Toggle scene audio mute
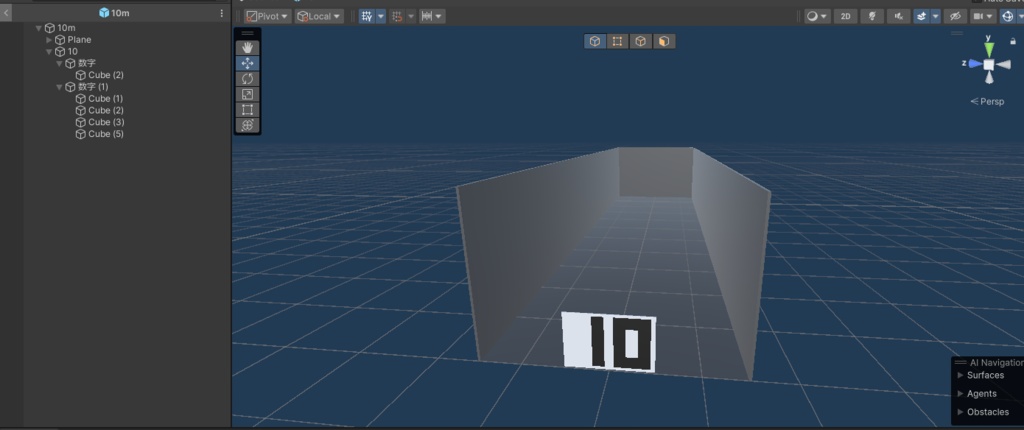 pos(899,16)
